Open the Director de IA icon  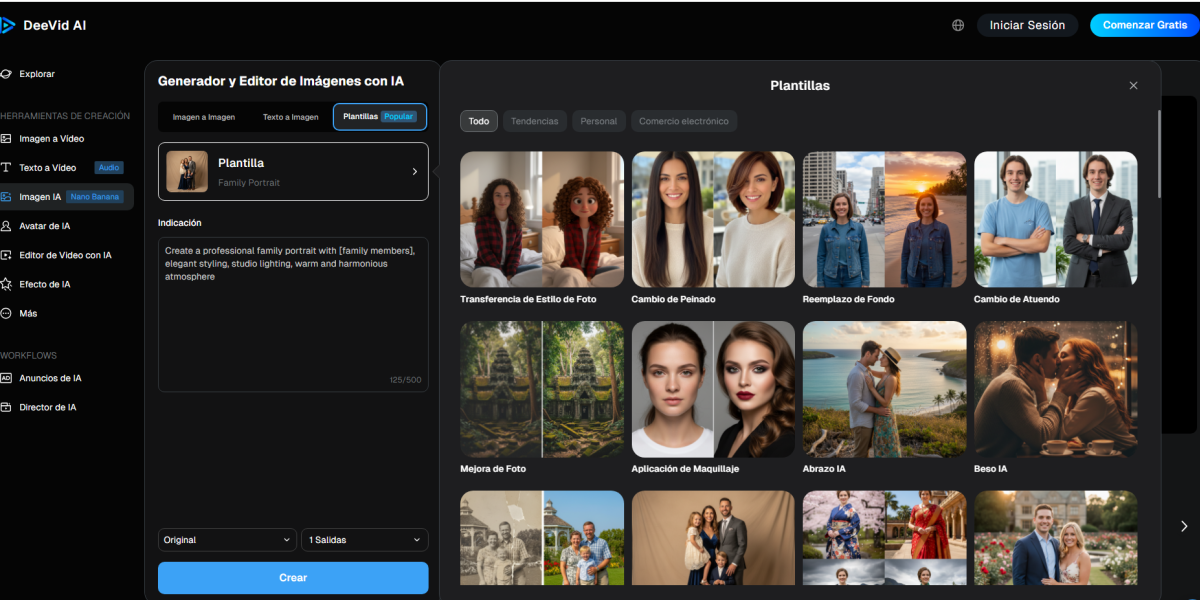click(7, 407)
